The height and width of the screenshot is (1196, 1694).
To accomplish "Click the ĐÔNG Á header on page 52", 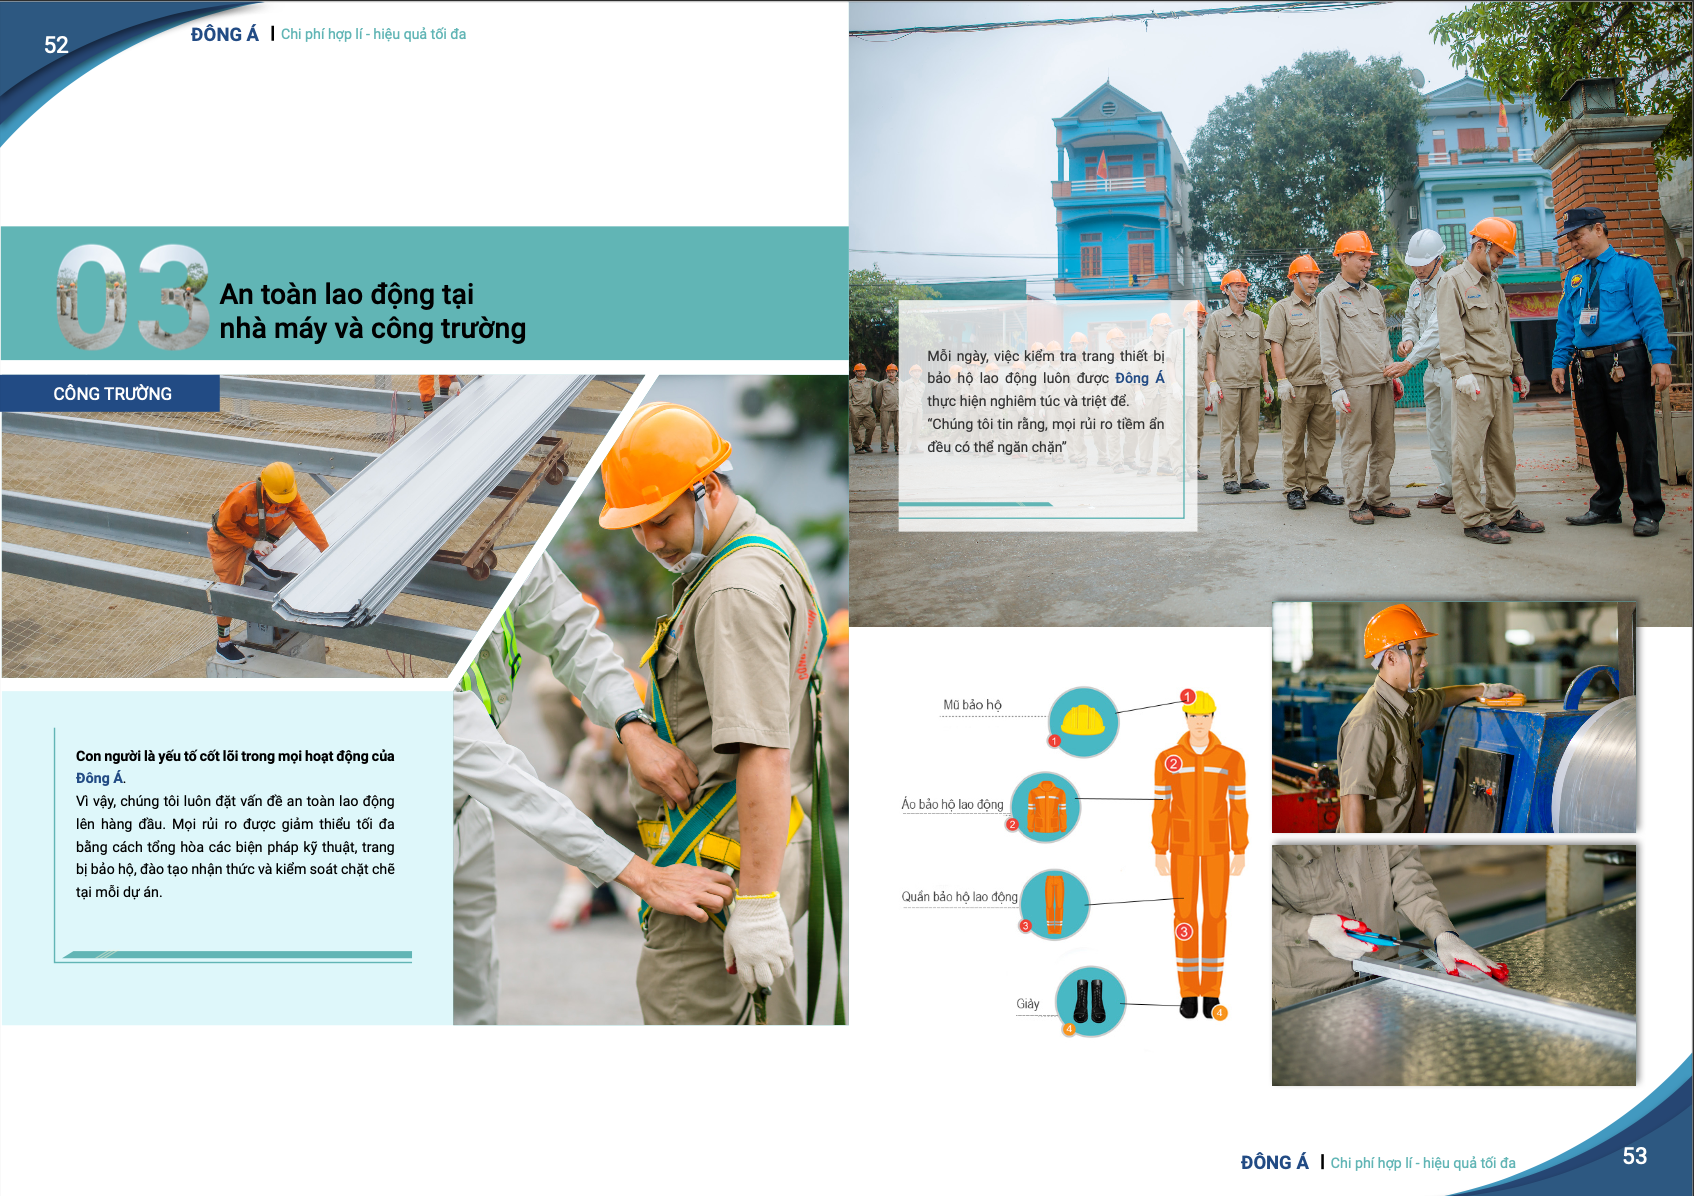I will point(225,34).
